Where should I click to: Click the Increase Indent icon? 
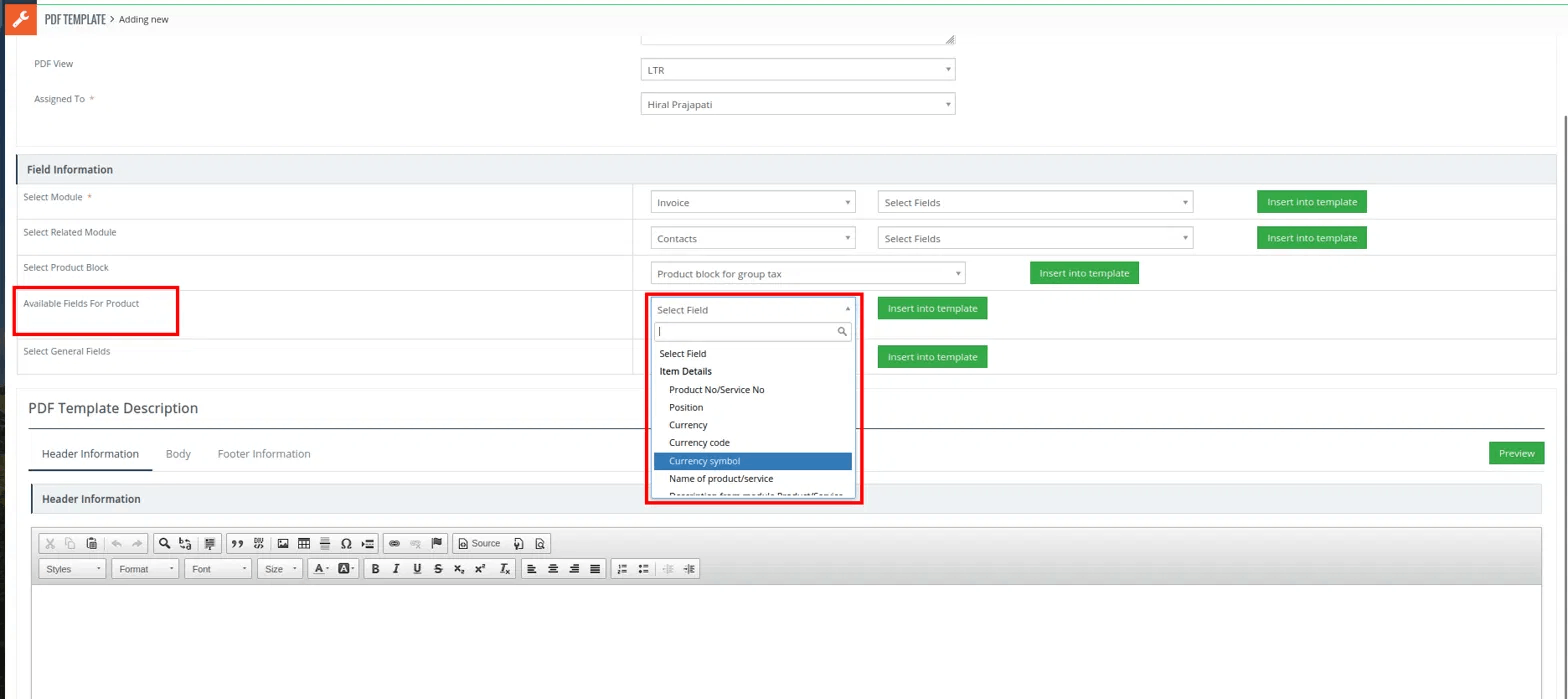pos(689,569)
